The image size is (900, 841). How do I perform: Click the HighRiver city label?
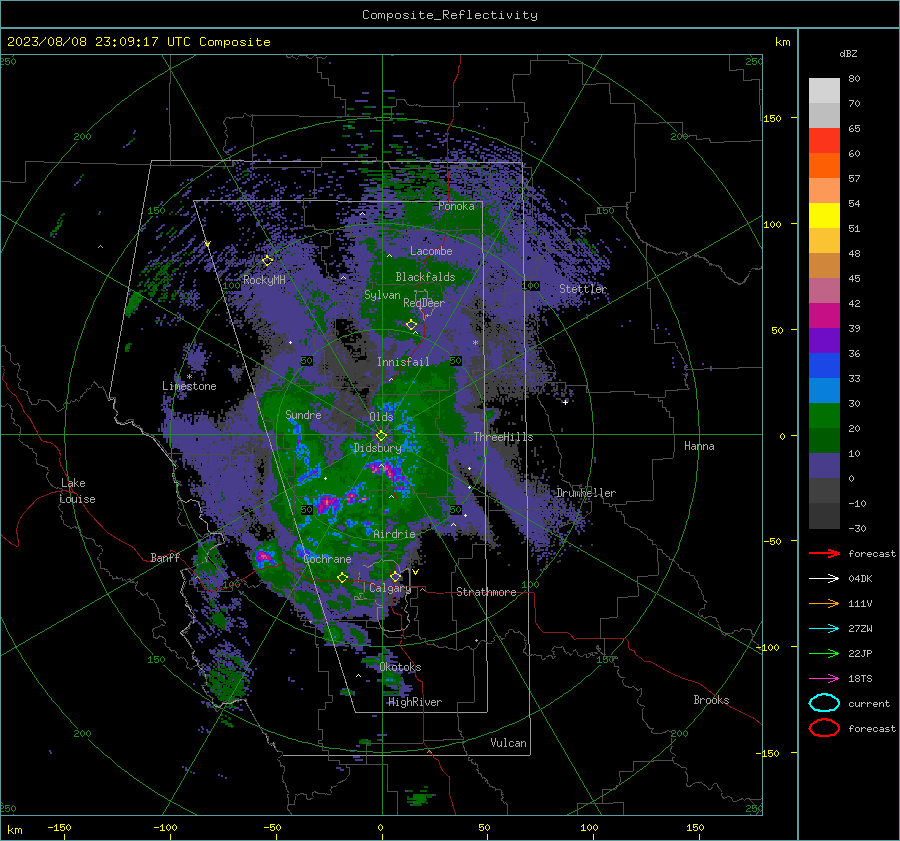pos(415,702)
